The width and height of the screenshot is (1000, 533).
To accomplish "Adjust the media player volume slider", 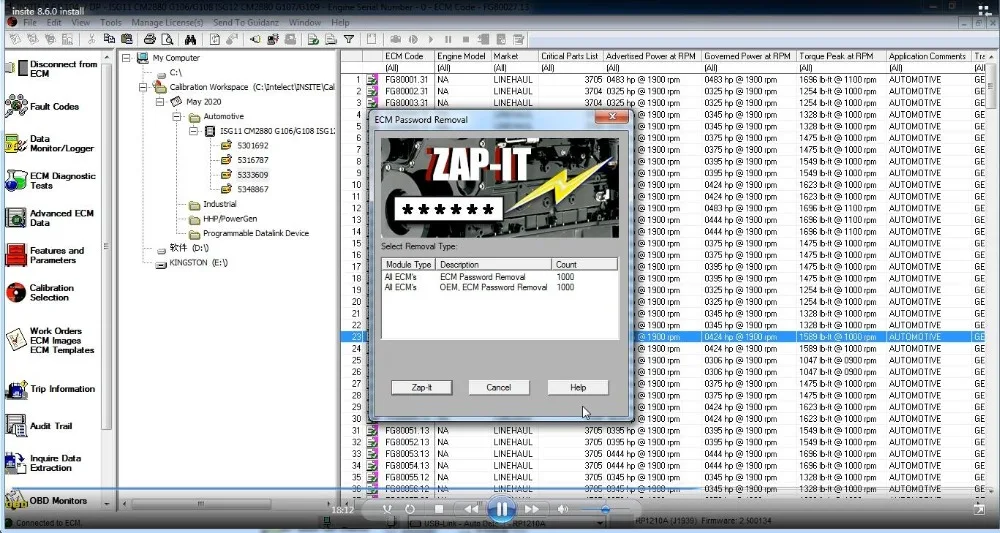I will click(605, 509).
